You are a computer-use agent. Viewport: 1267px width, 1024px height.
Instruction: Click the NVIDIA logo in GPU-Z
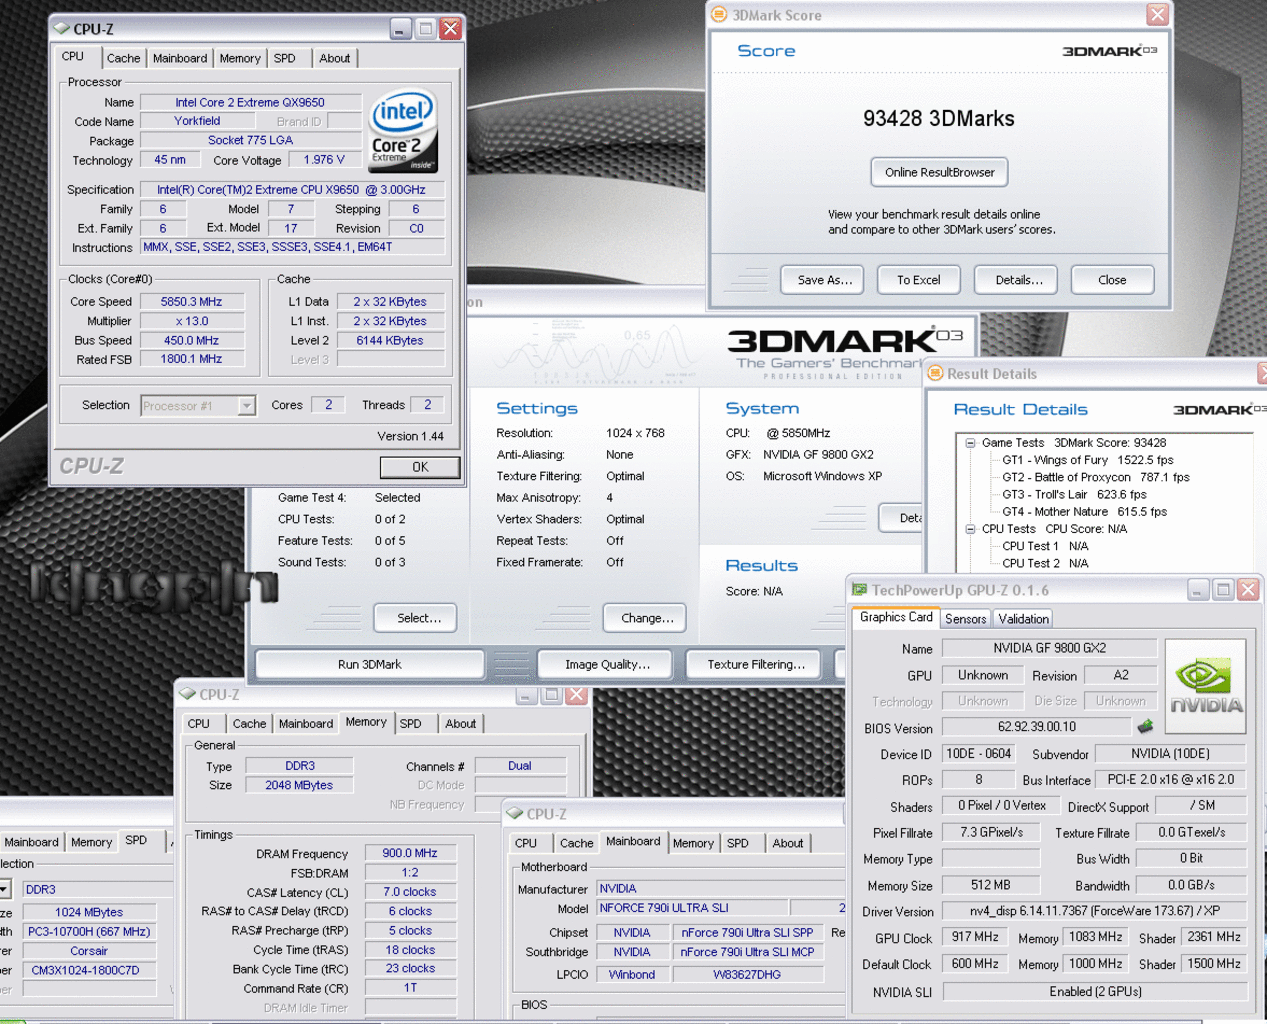[x=1206, y=688]
